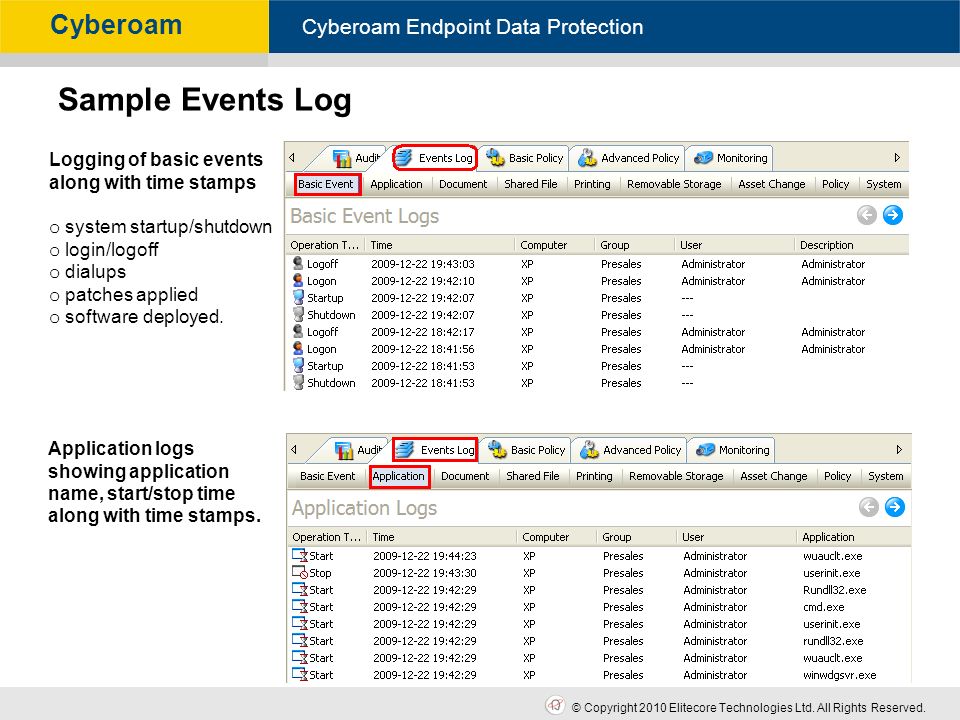960x720 pixels.
Task: Open Asset Change sub-tab in the lower panel
Action: coord(773,476)
